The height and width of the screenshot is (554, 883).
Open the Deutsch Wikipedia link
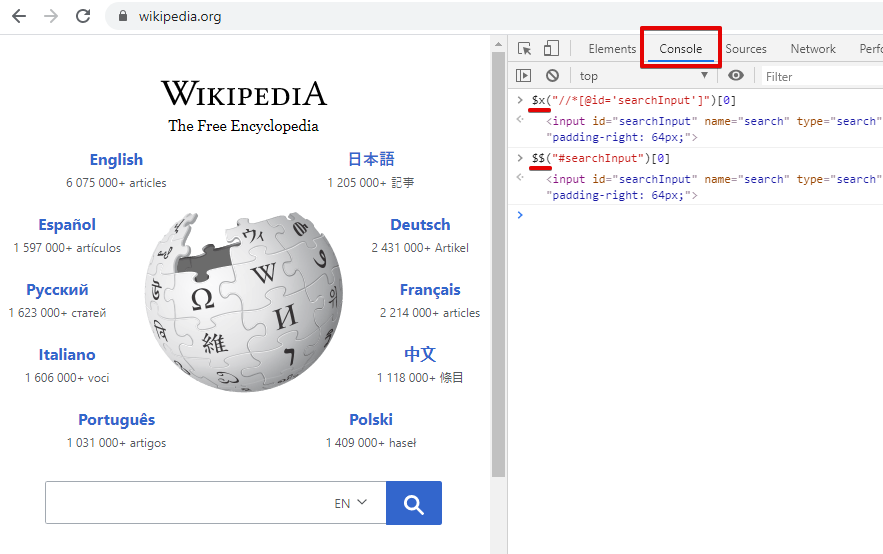pyautogui.click(x=420, y=225)
